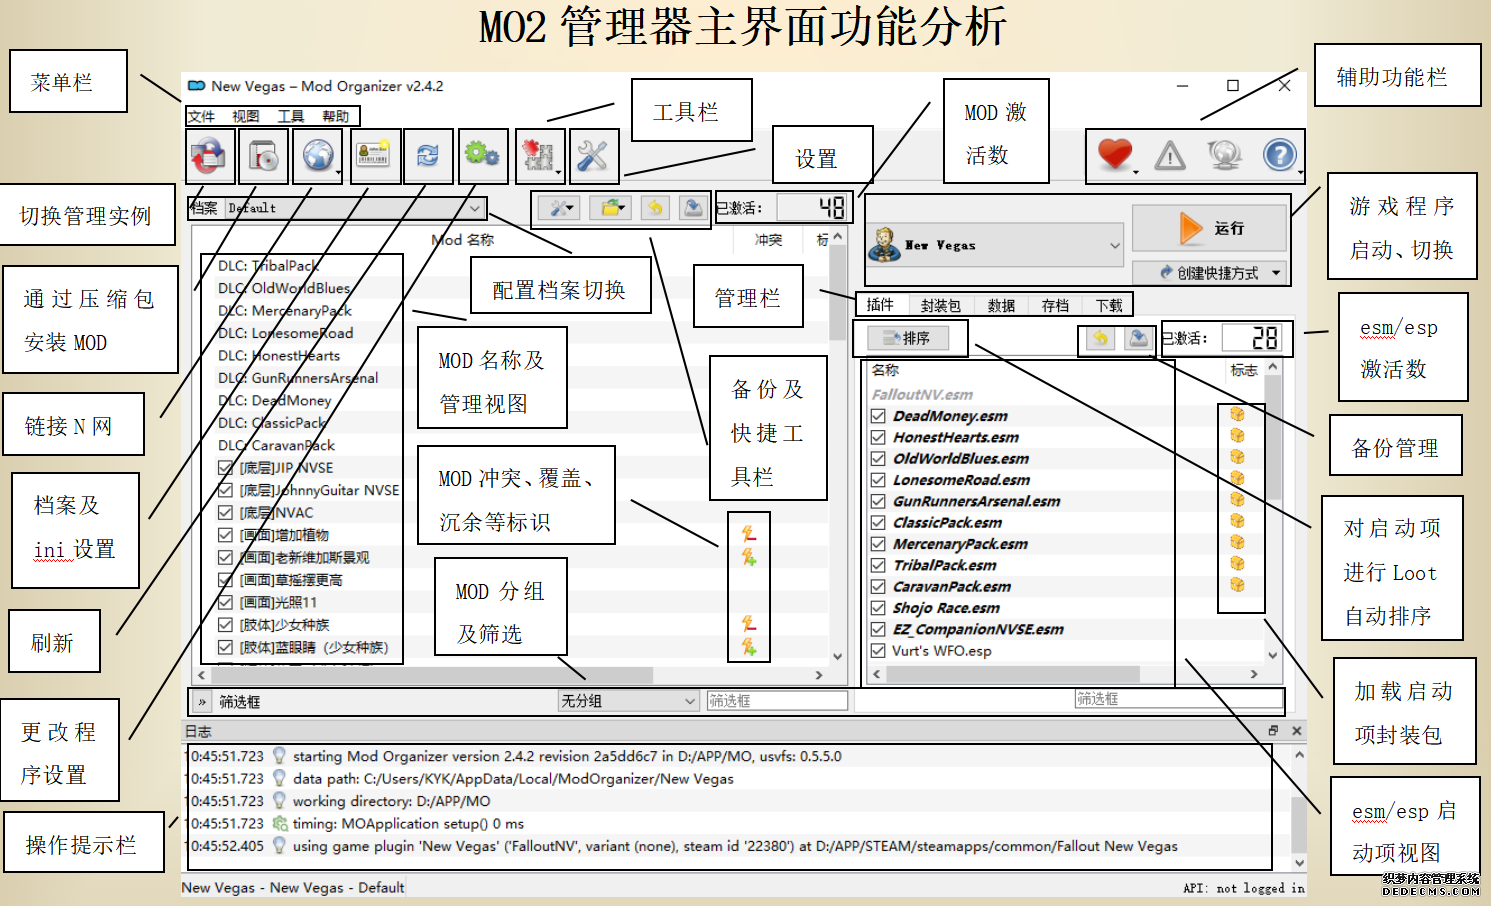The width and height of the screenshot is (1491, 906).
Task: Open the Nexus globe icon
Action: point(318,156)
